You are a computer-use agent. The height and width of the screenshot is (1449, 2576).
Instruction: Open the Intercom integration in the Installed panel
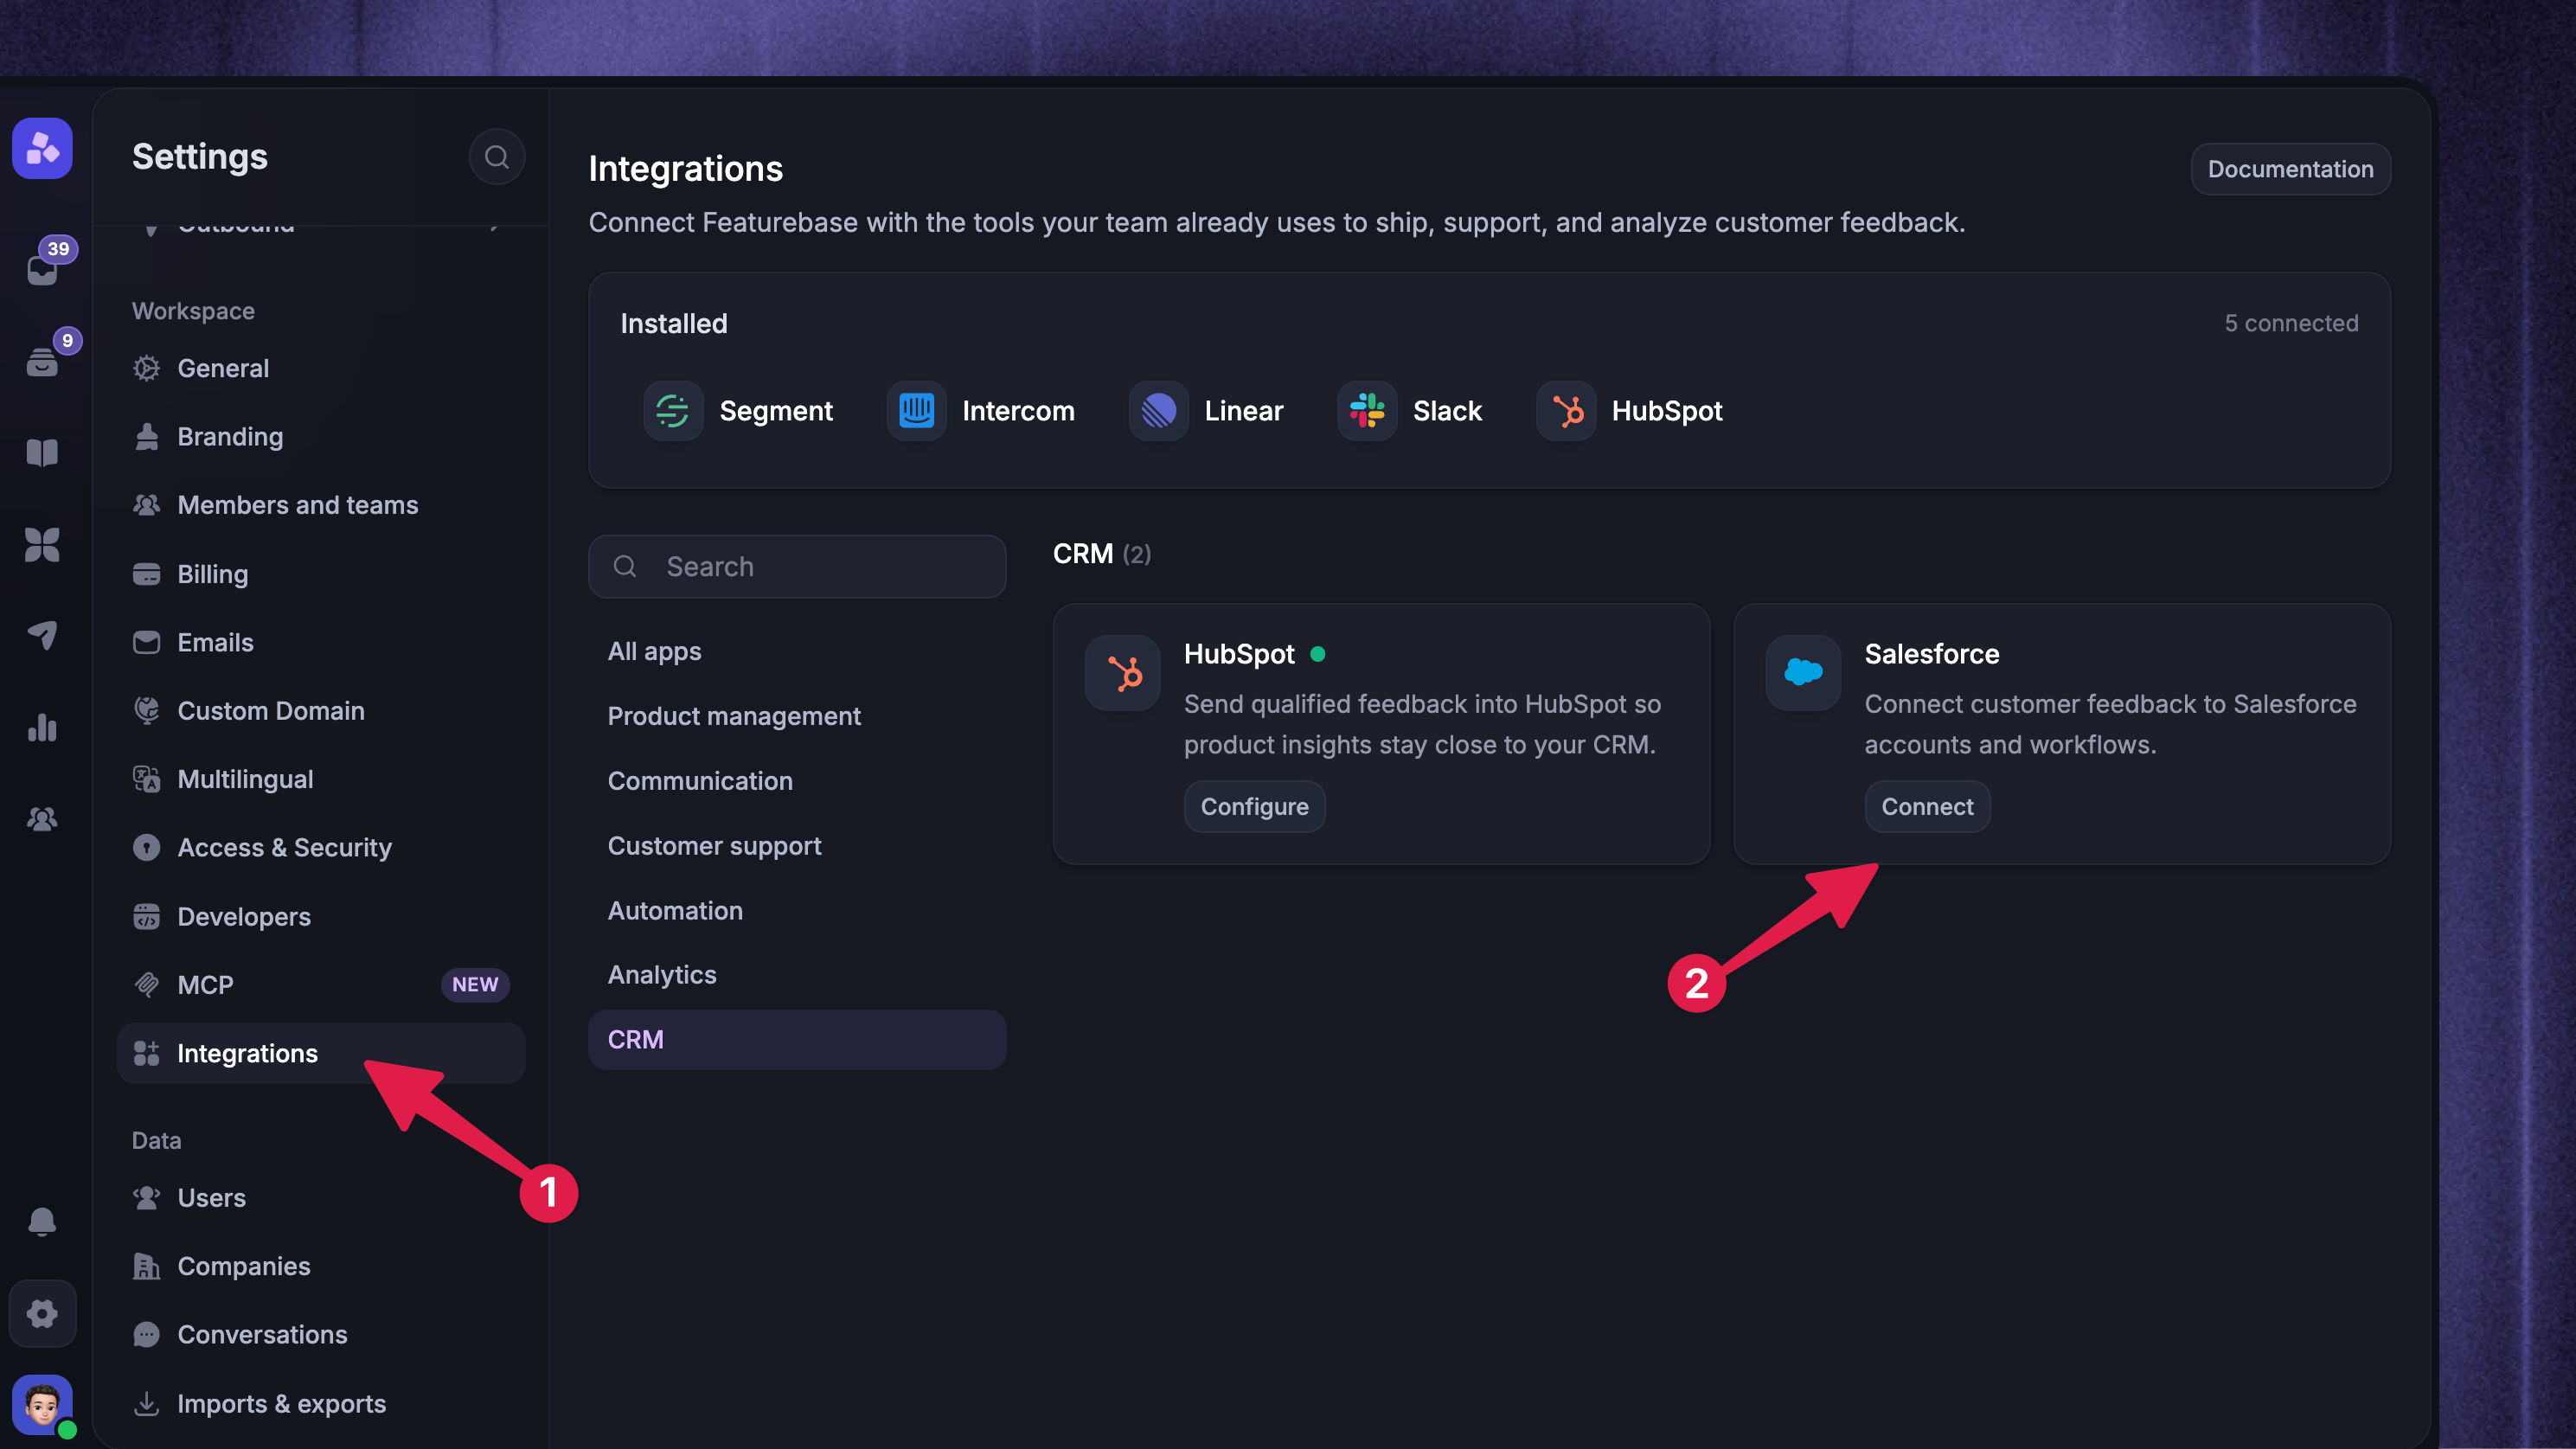(981, 411)
